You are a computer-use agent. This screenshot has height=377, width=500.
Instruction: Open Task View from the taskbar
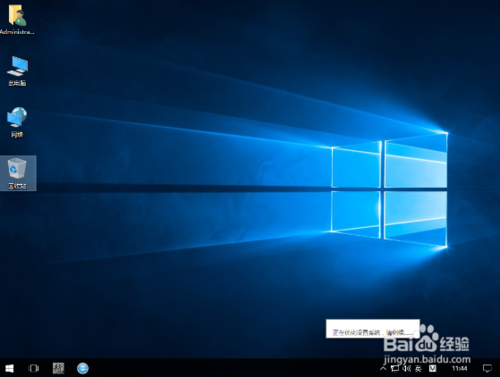(34, 368)
